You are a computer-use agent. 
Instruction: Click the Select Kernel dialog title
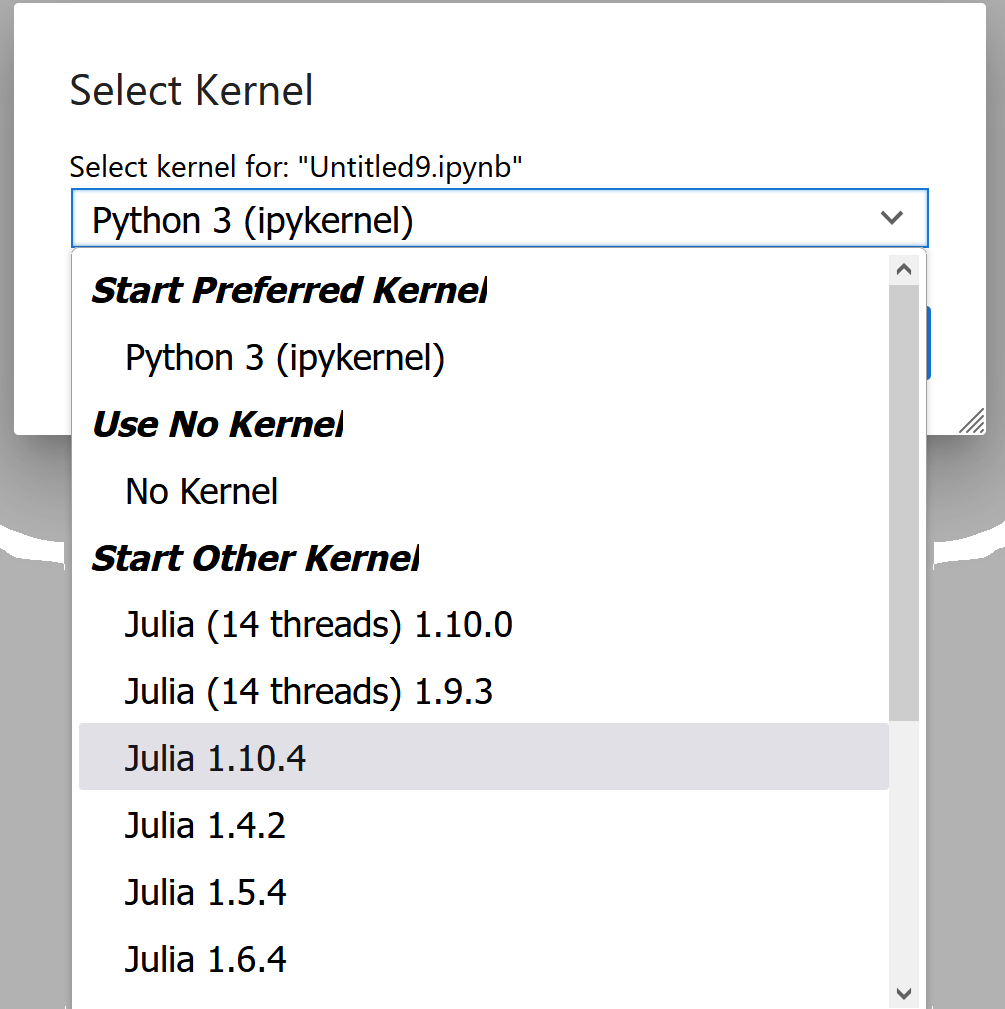pos(191,90)
